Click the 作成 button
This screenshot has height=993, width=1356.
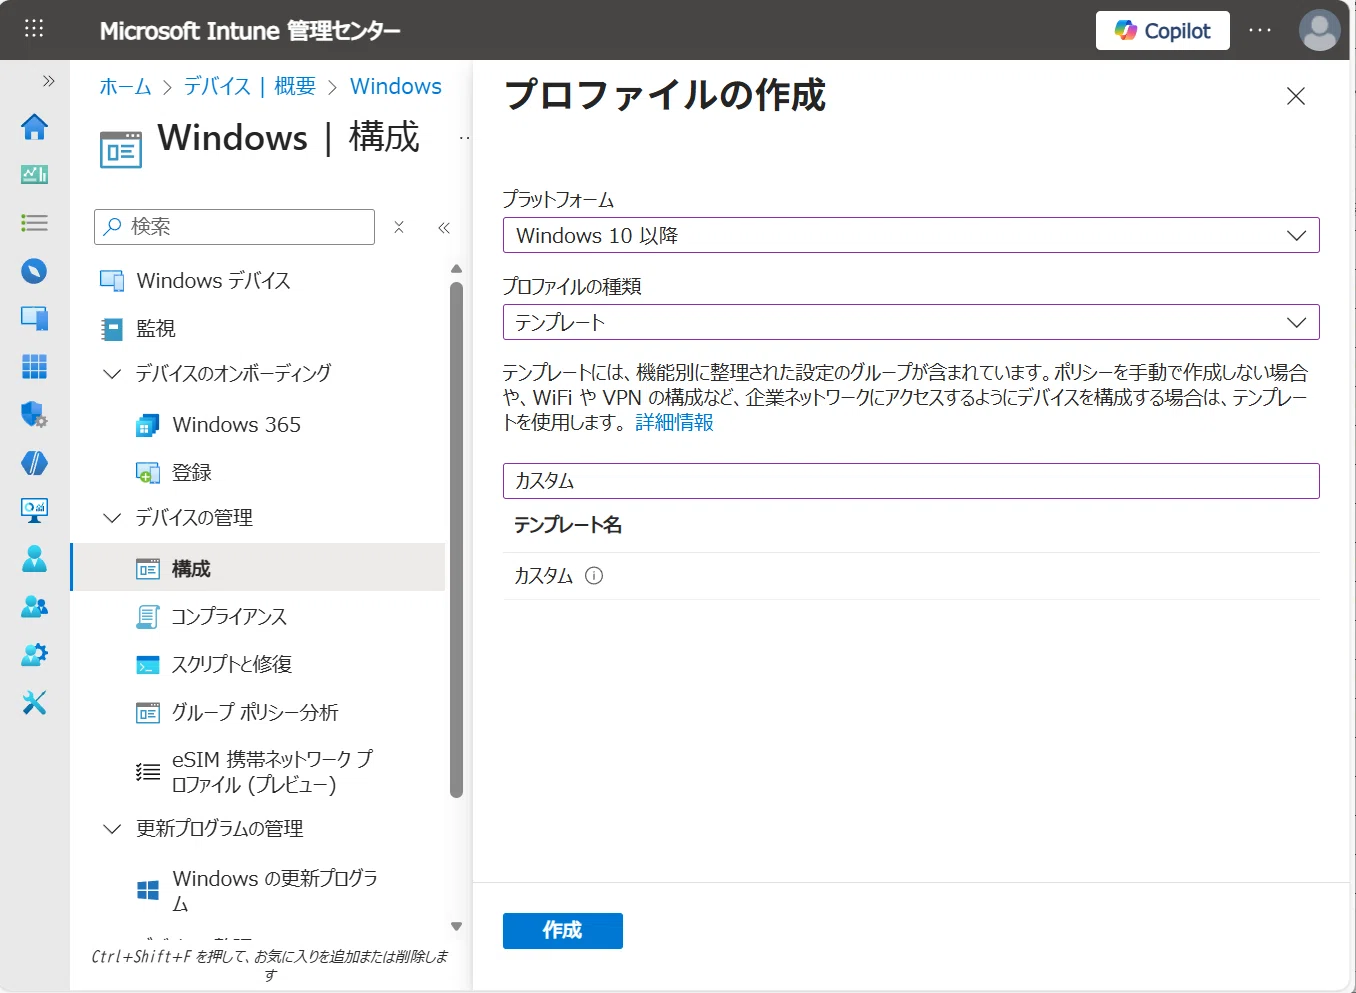tap(563, 931)
